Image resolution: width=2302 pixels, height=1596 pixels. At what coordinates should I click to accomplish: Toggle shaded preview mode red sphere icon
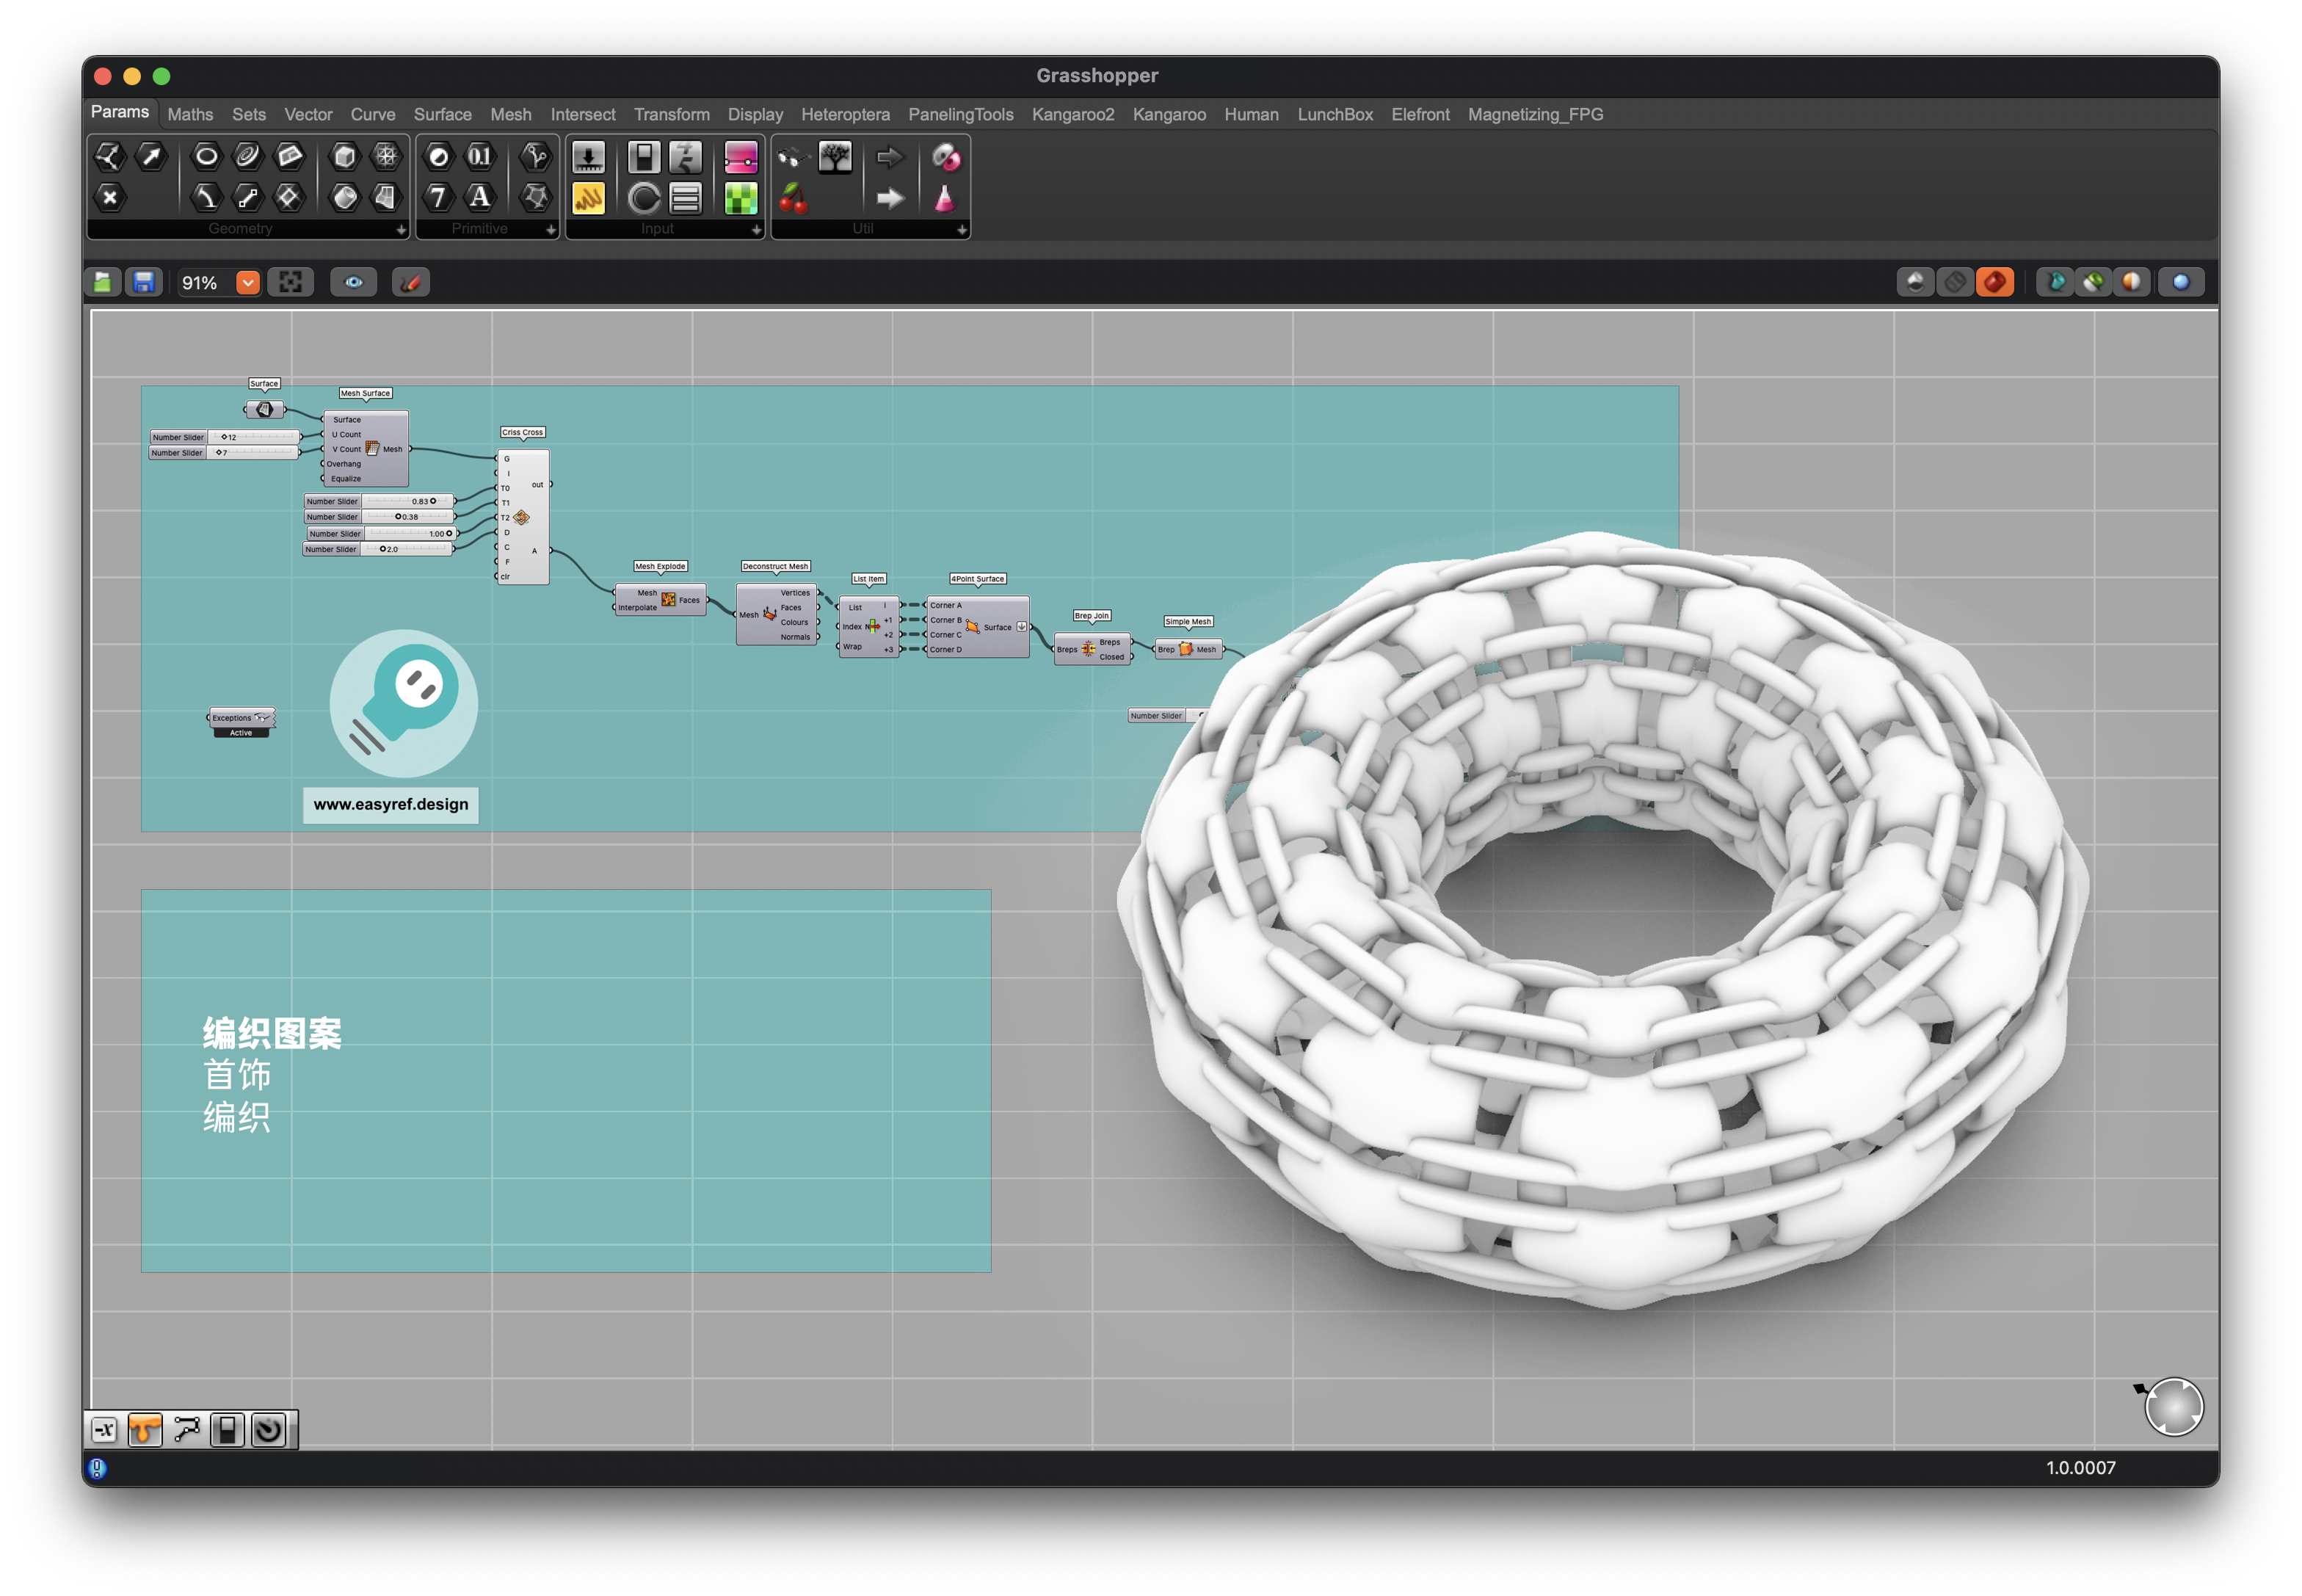coord(1994,283)
